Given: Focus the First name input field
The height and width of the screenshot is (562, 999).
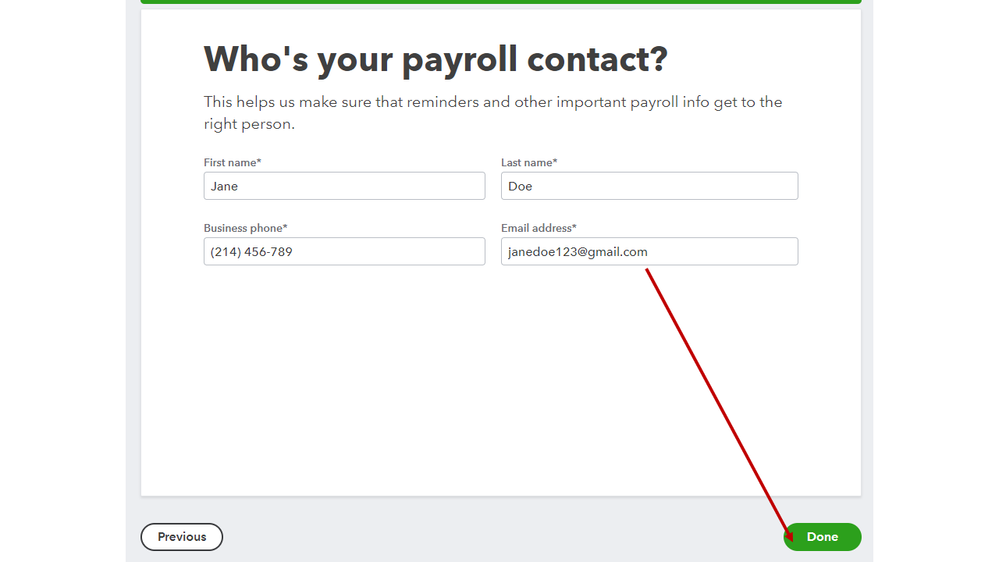Looking at the screenshot, I should [344, 186].
